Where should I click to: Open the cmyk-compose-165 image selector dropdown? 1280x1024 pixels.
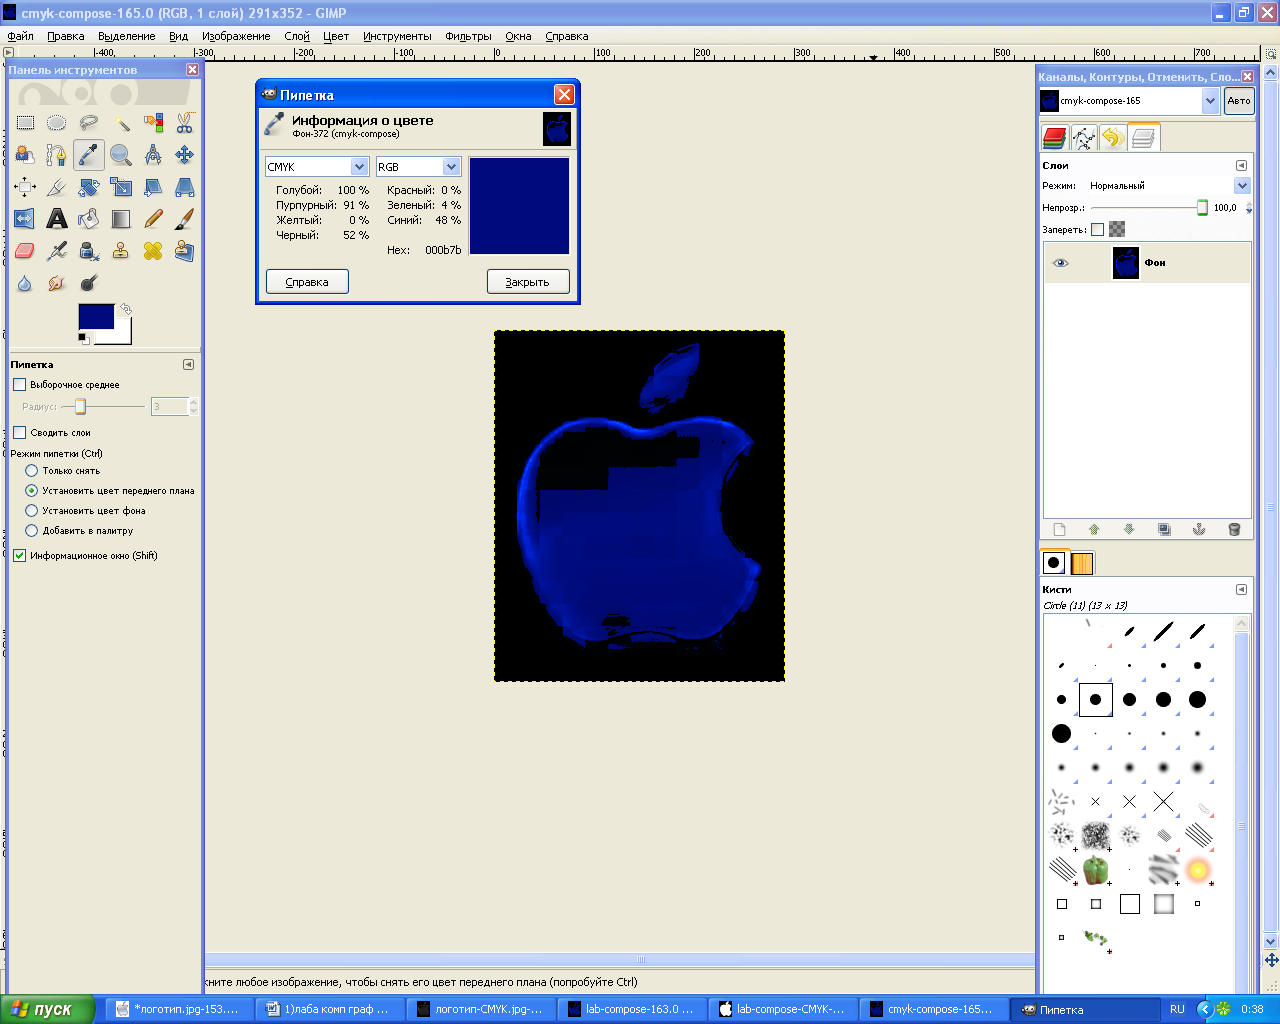click(x=1129, y=101)
